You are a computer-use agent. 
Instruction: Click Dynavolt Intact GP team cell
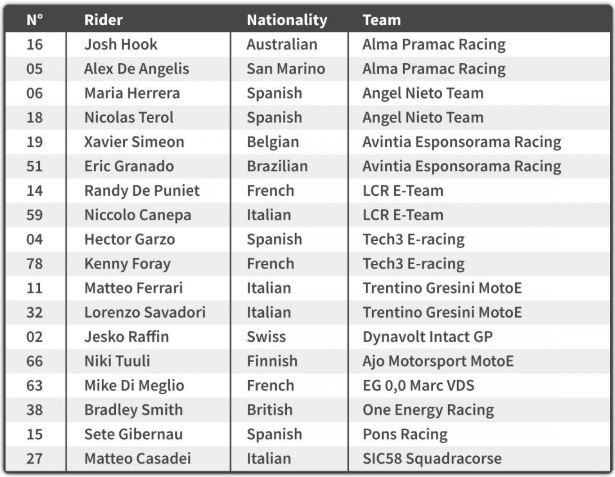point(427,337)
